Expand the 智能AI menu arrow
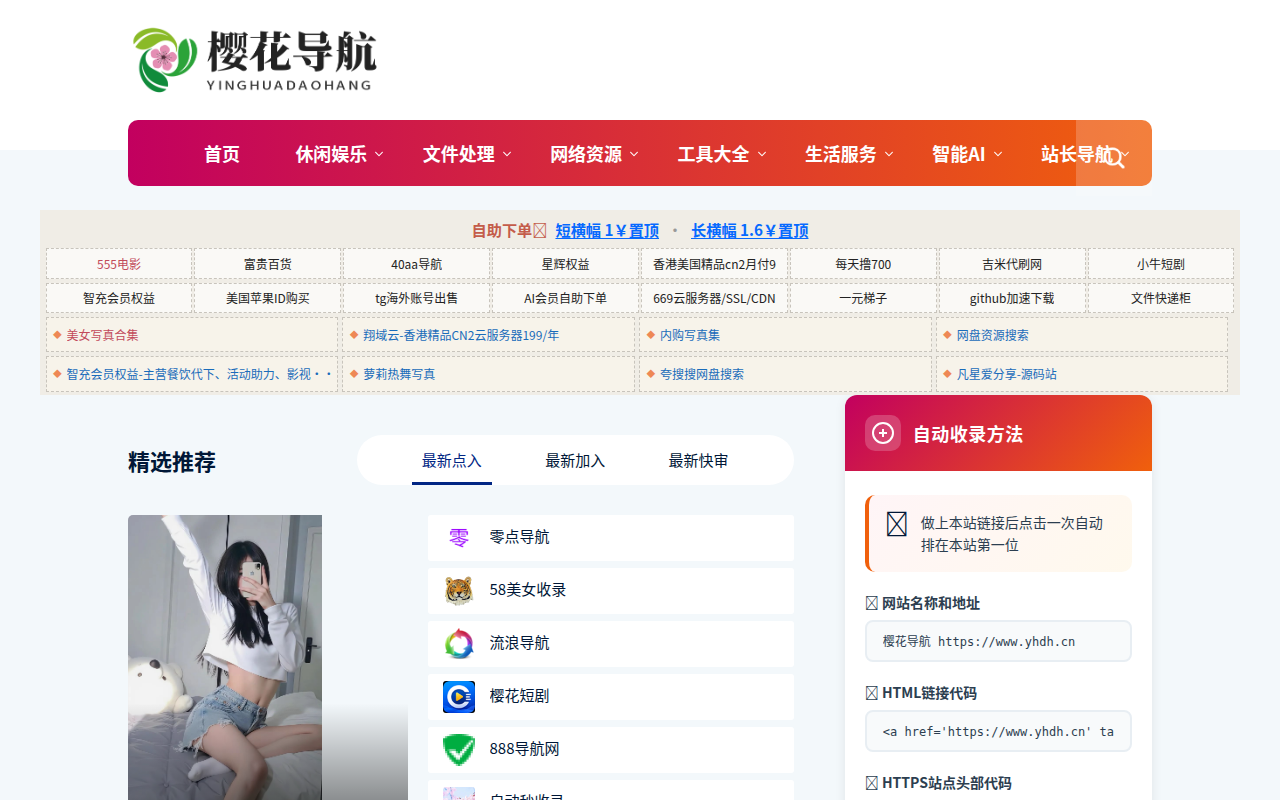Image resolution: width=1280 pixels, height=800 pixels. tap(998, 154)
